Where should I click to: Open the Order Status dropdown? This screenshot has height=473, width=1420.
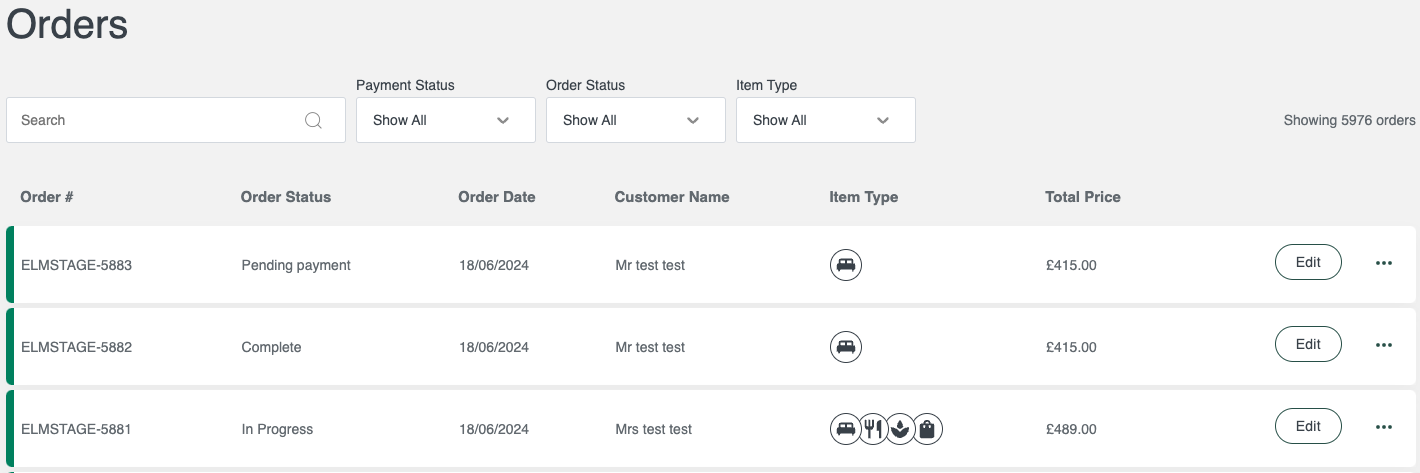pos(636,120)
